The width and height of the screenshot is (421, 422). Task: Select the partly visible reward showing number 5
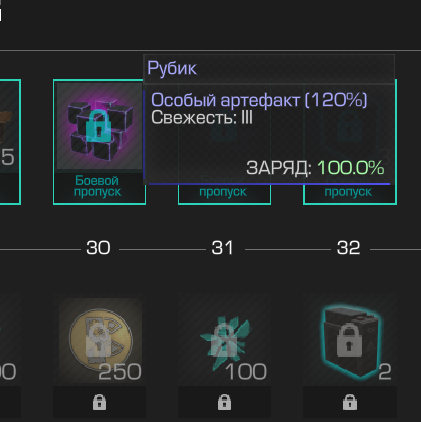(10, 142)
